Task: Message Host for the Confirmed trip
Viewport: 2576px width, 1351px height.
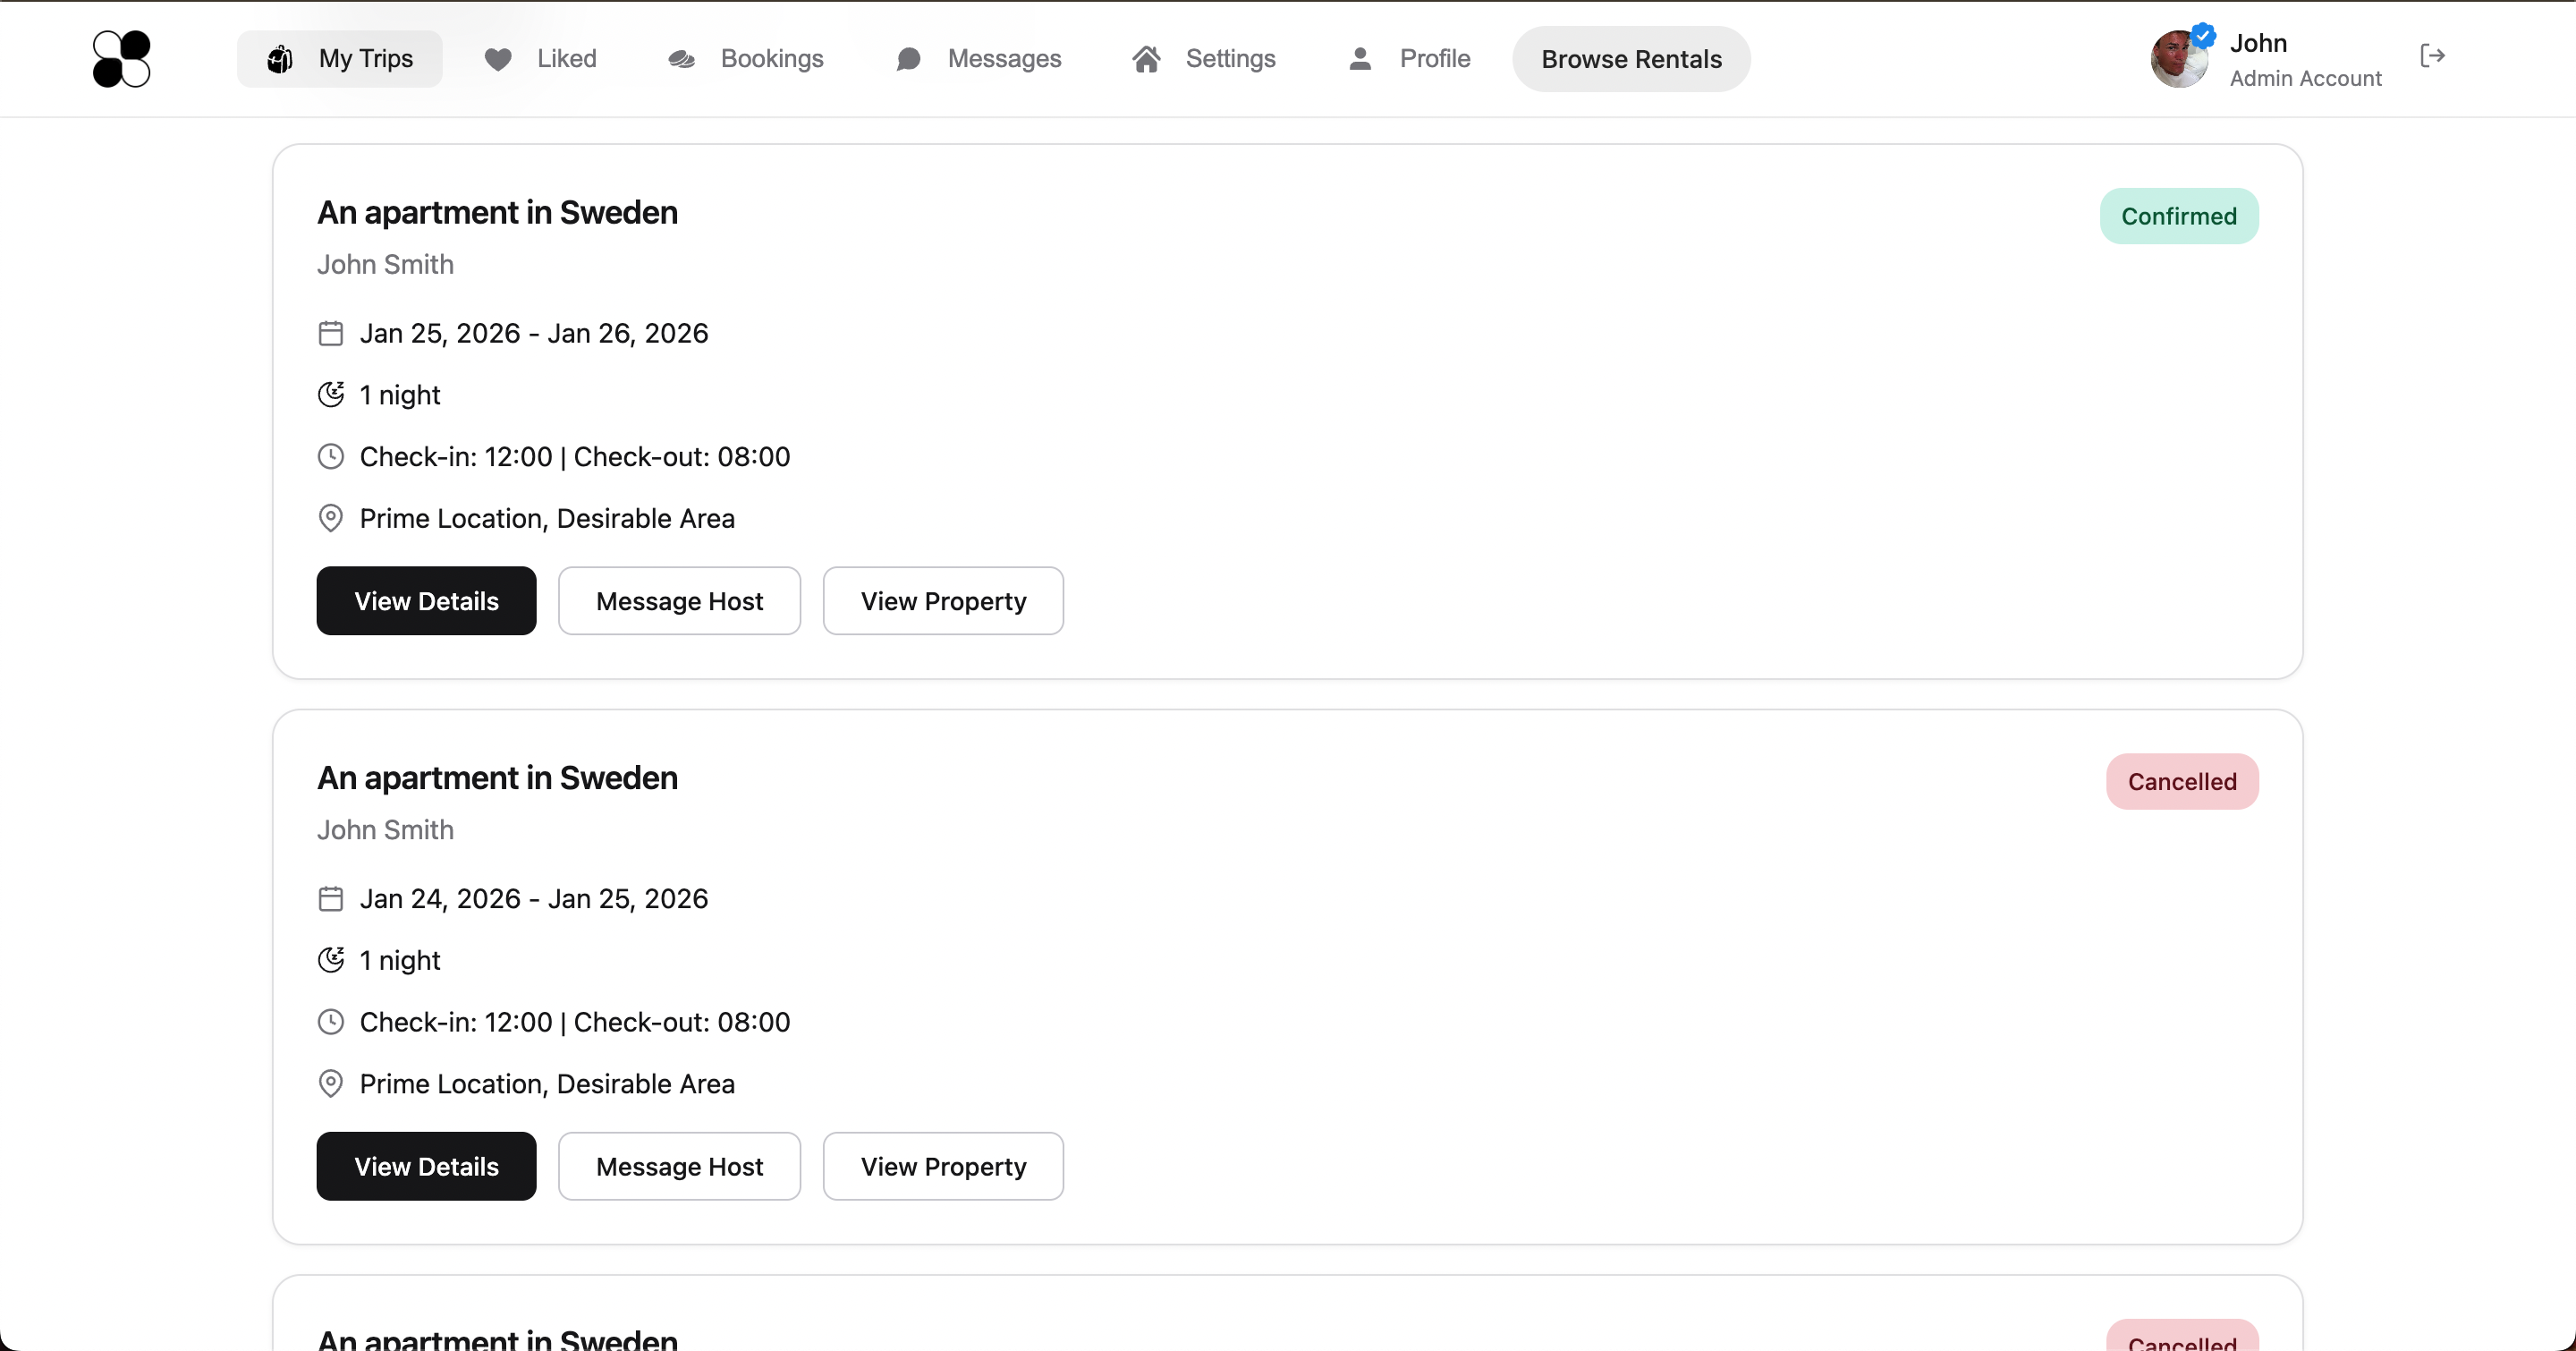Action: (679, 601)
